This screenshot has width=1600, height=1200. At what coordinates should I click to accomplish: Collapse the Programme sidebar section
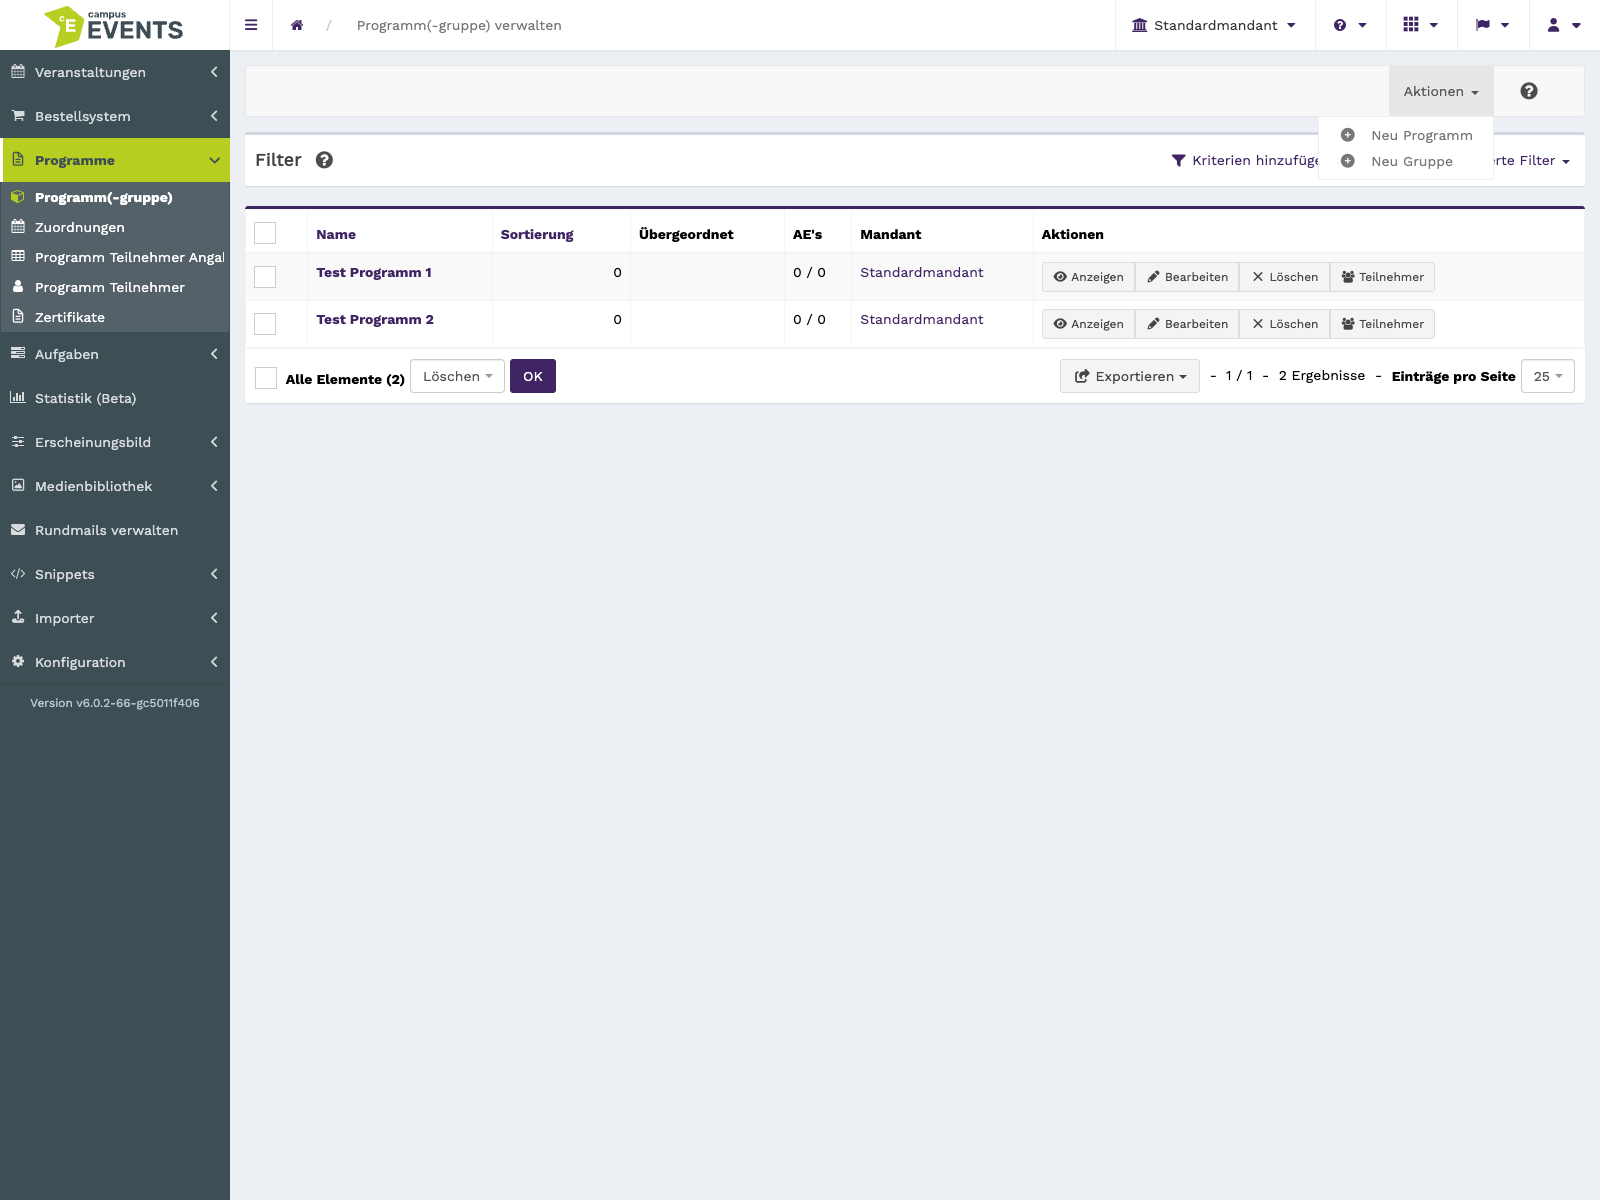point(115,160)
